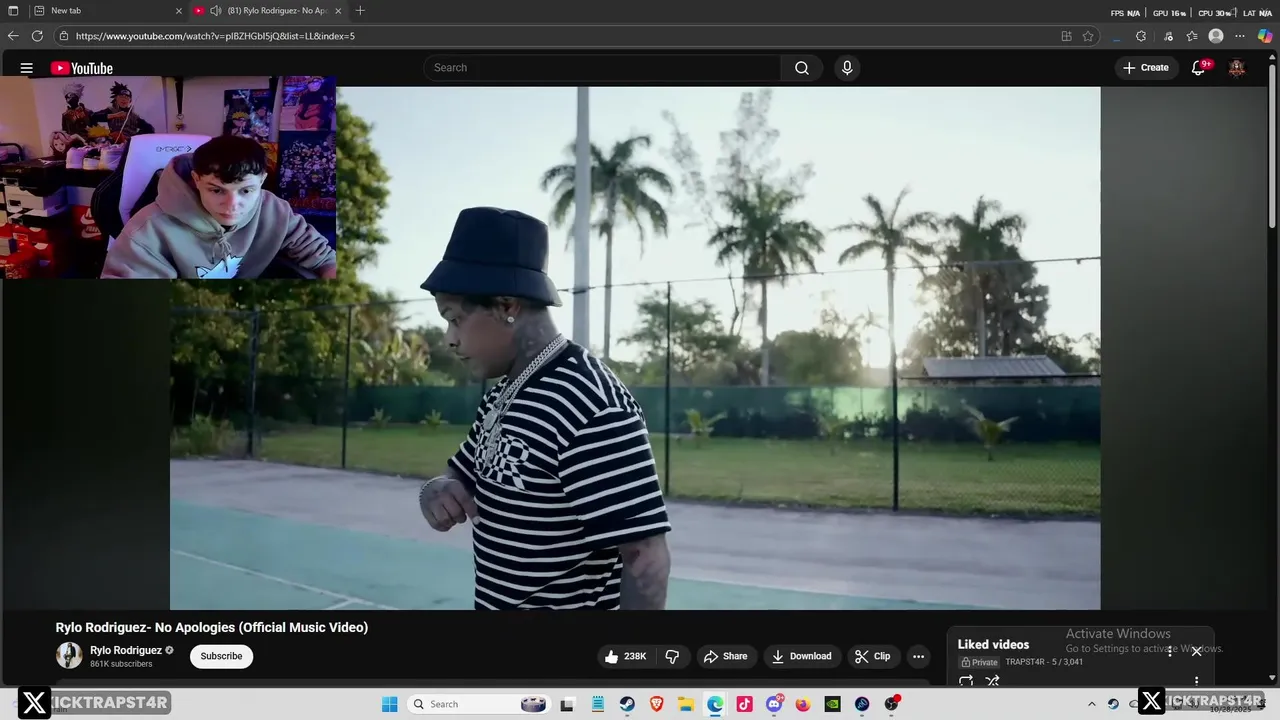Open TikTok from the taskbar
The height and width of the screenshot is (720, 1280).
point(744,704)
